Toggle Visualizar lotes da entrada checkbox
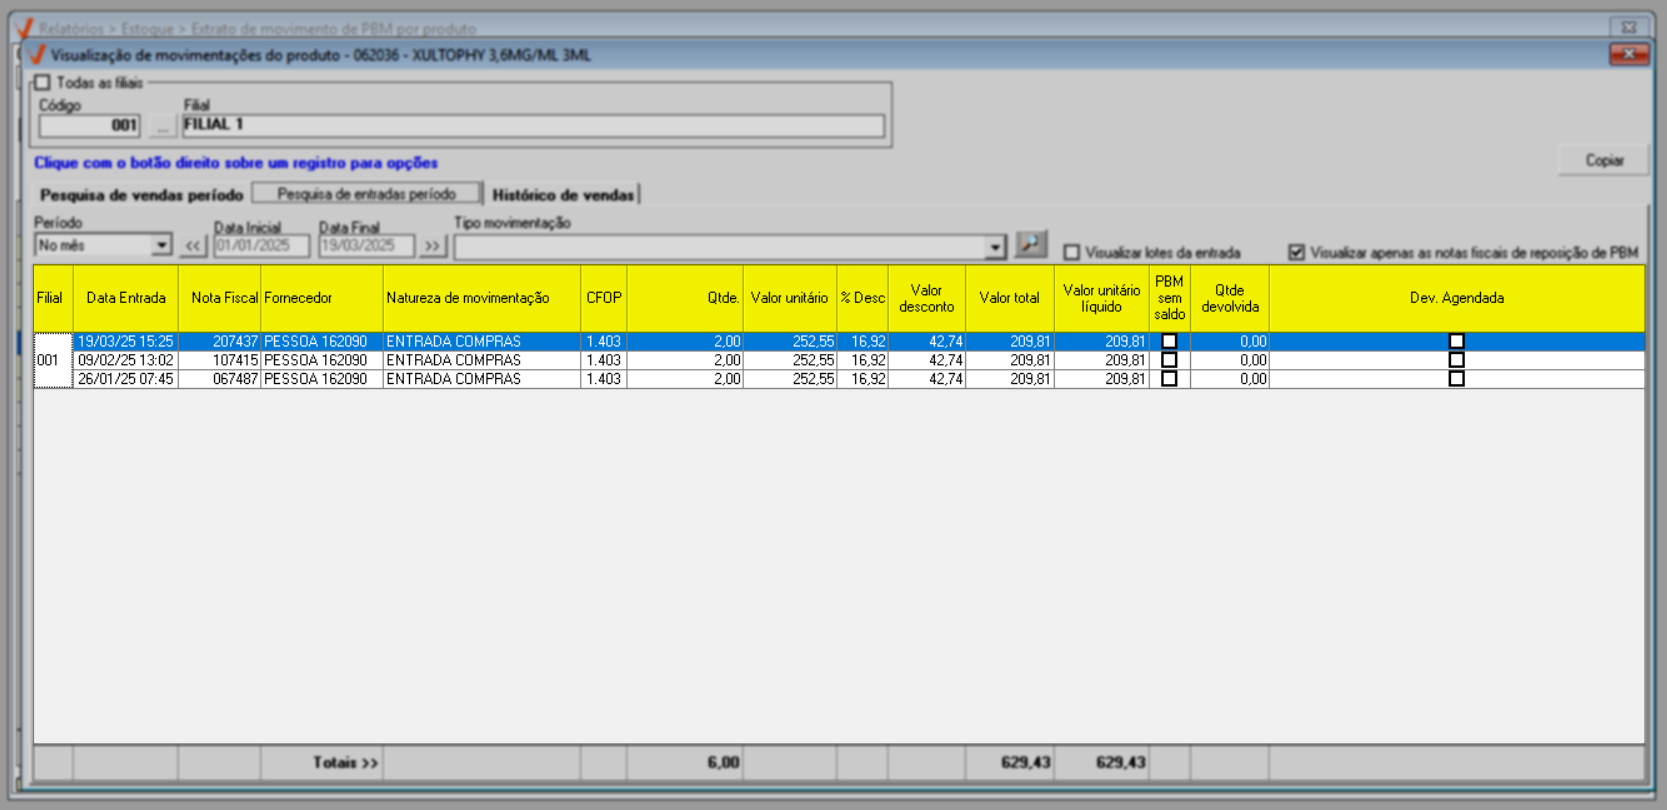The width and height of the screenshot is (1667, 810). (1072, 253)
